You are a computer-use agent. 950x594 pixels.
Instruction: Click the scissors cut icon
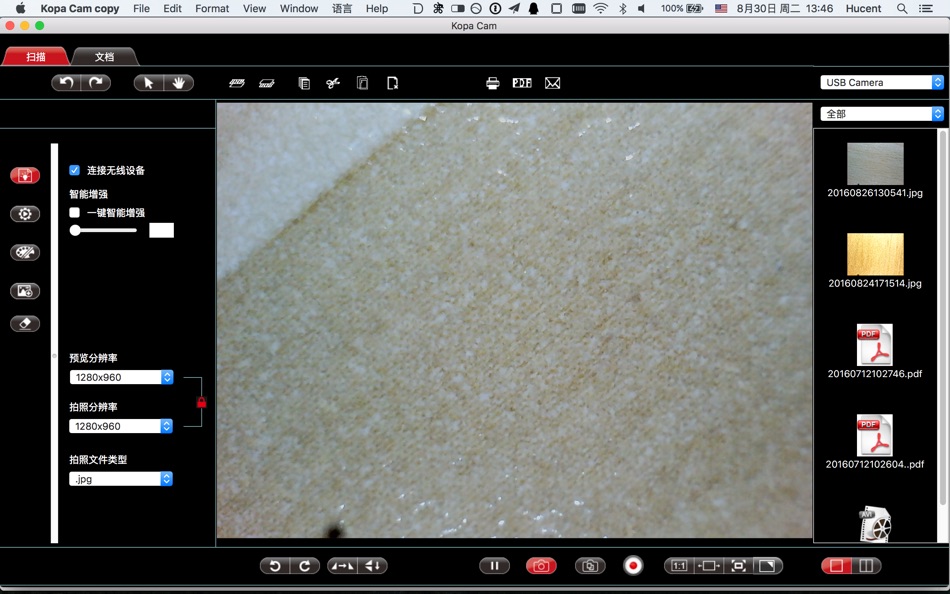pos(333,83)
